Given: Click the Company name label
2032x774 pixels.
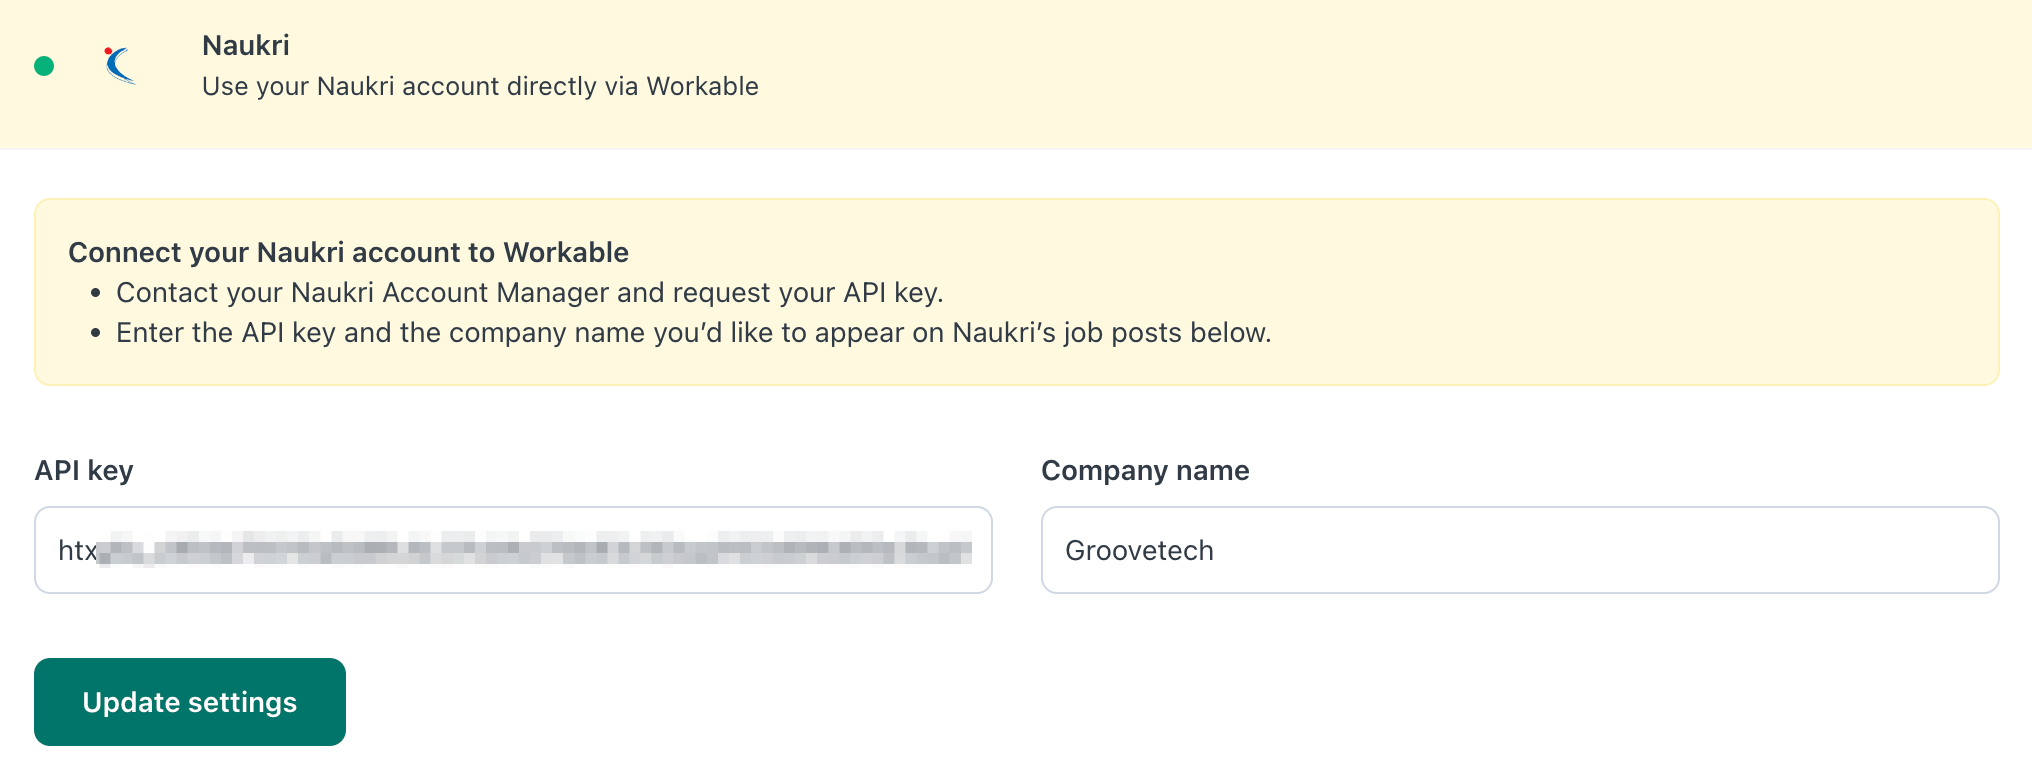Looking at the screenshot, I should 1145,470.
